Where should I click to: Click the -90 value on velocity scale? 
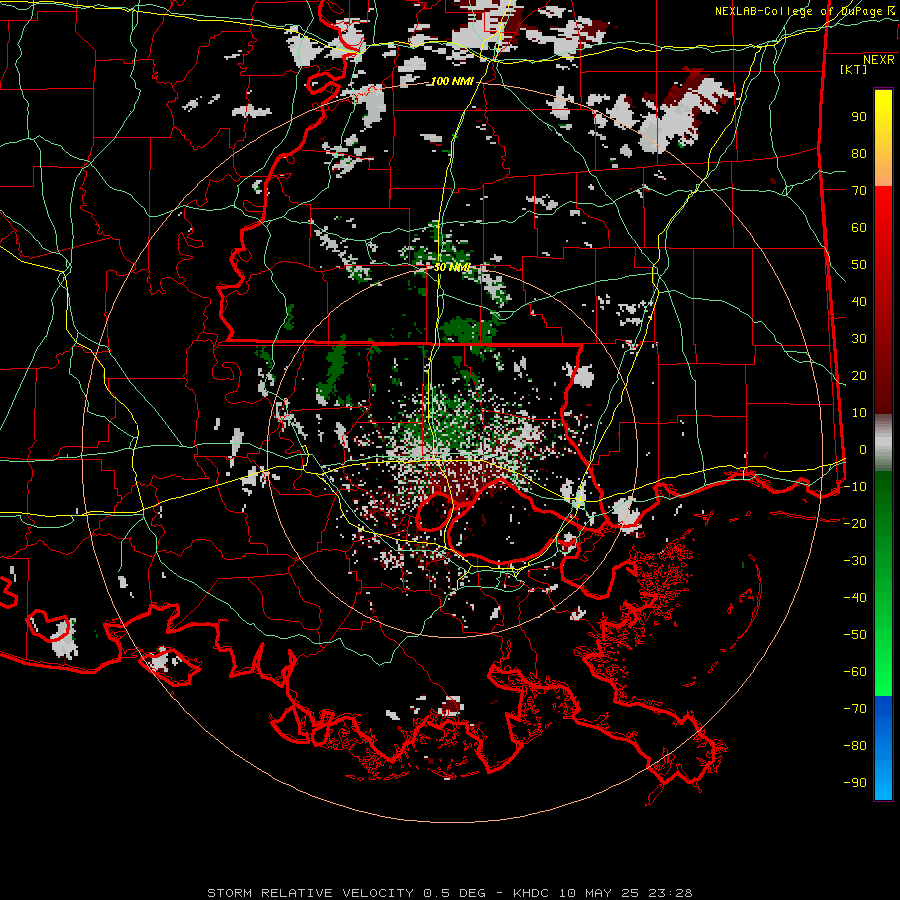pos(855,783)
